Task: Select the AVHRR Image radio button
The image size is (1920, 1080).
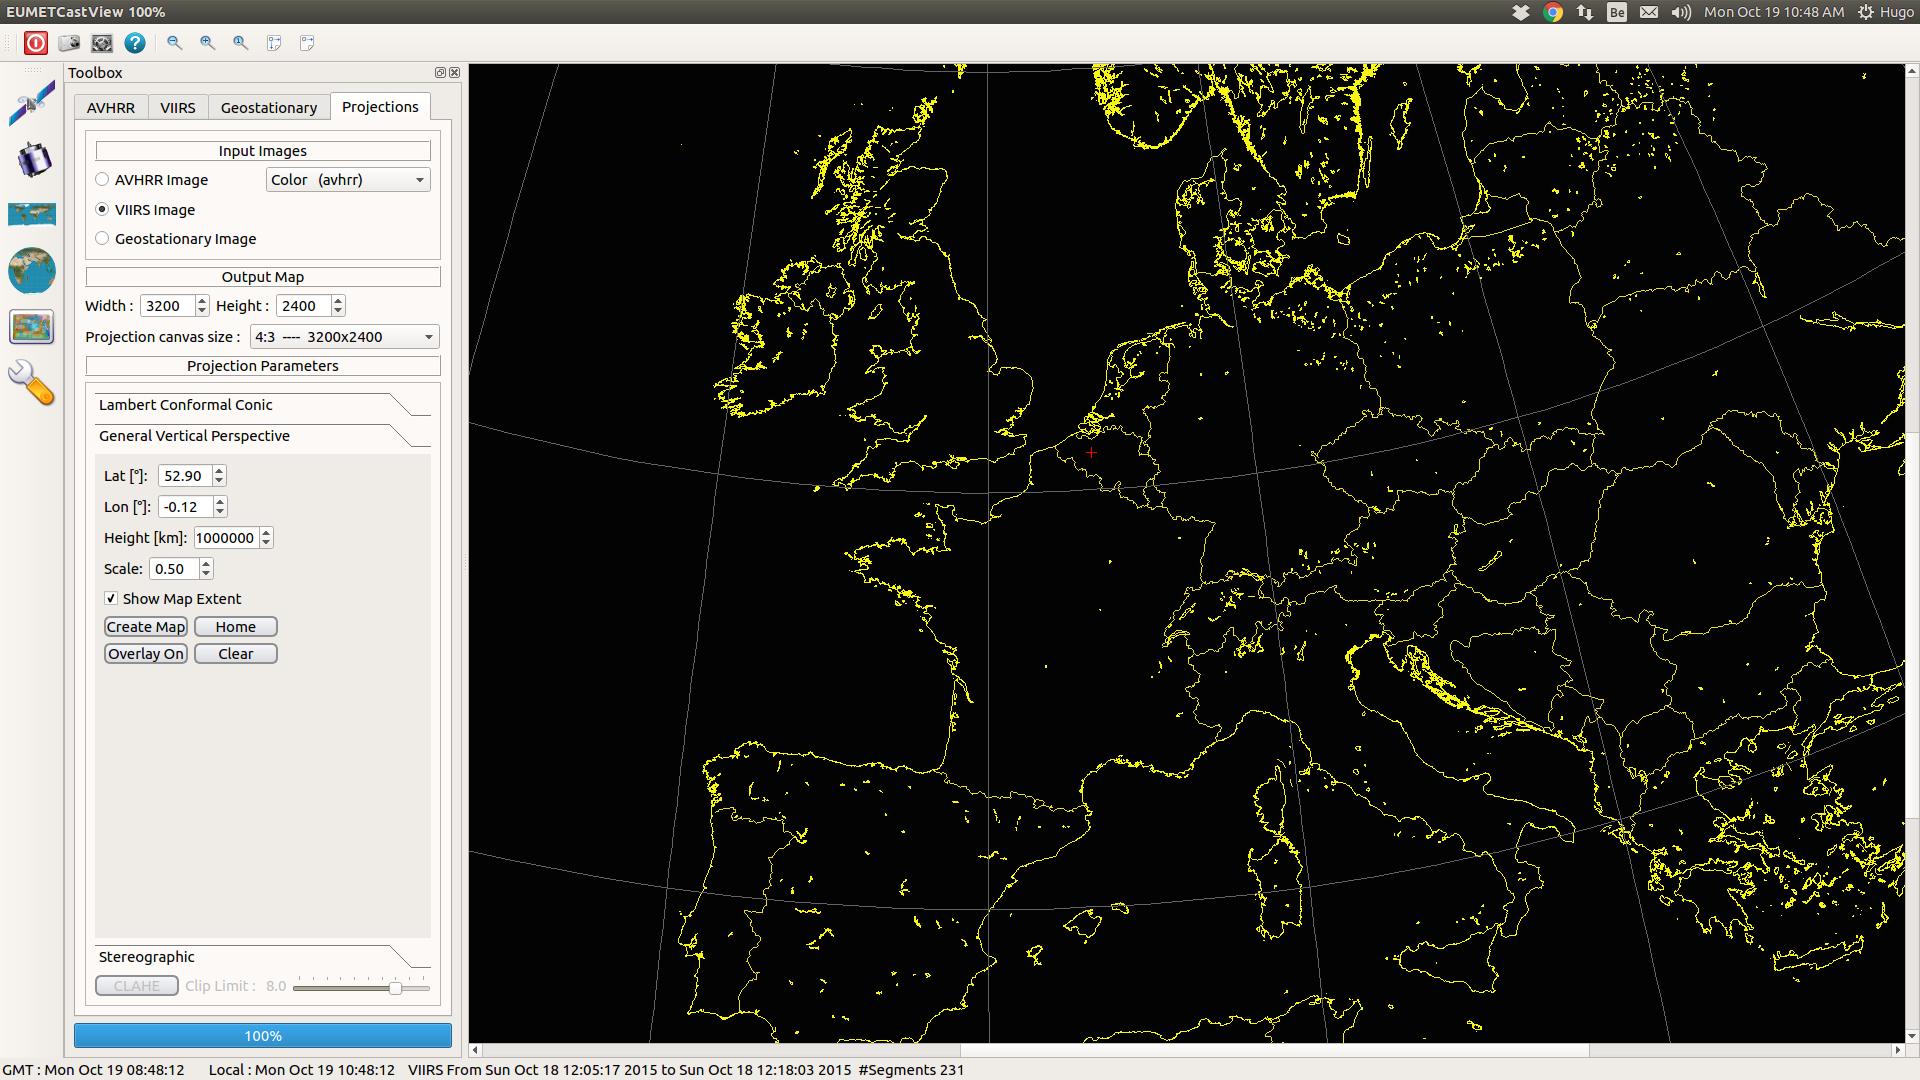Action: 102,180
